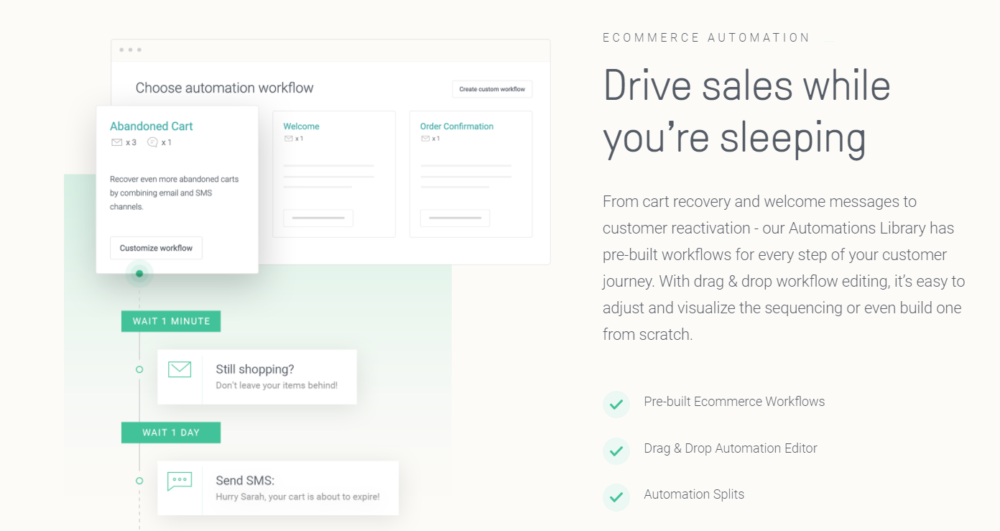
Task: Click the checkmark beside Drag & Drop Automation Editor
Action: (616, 451)
